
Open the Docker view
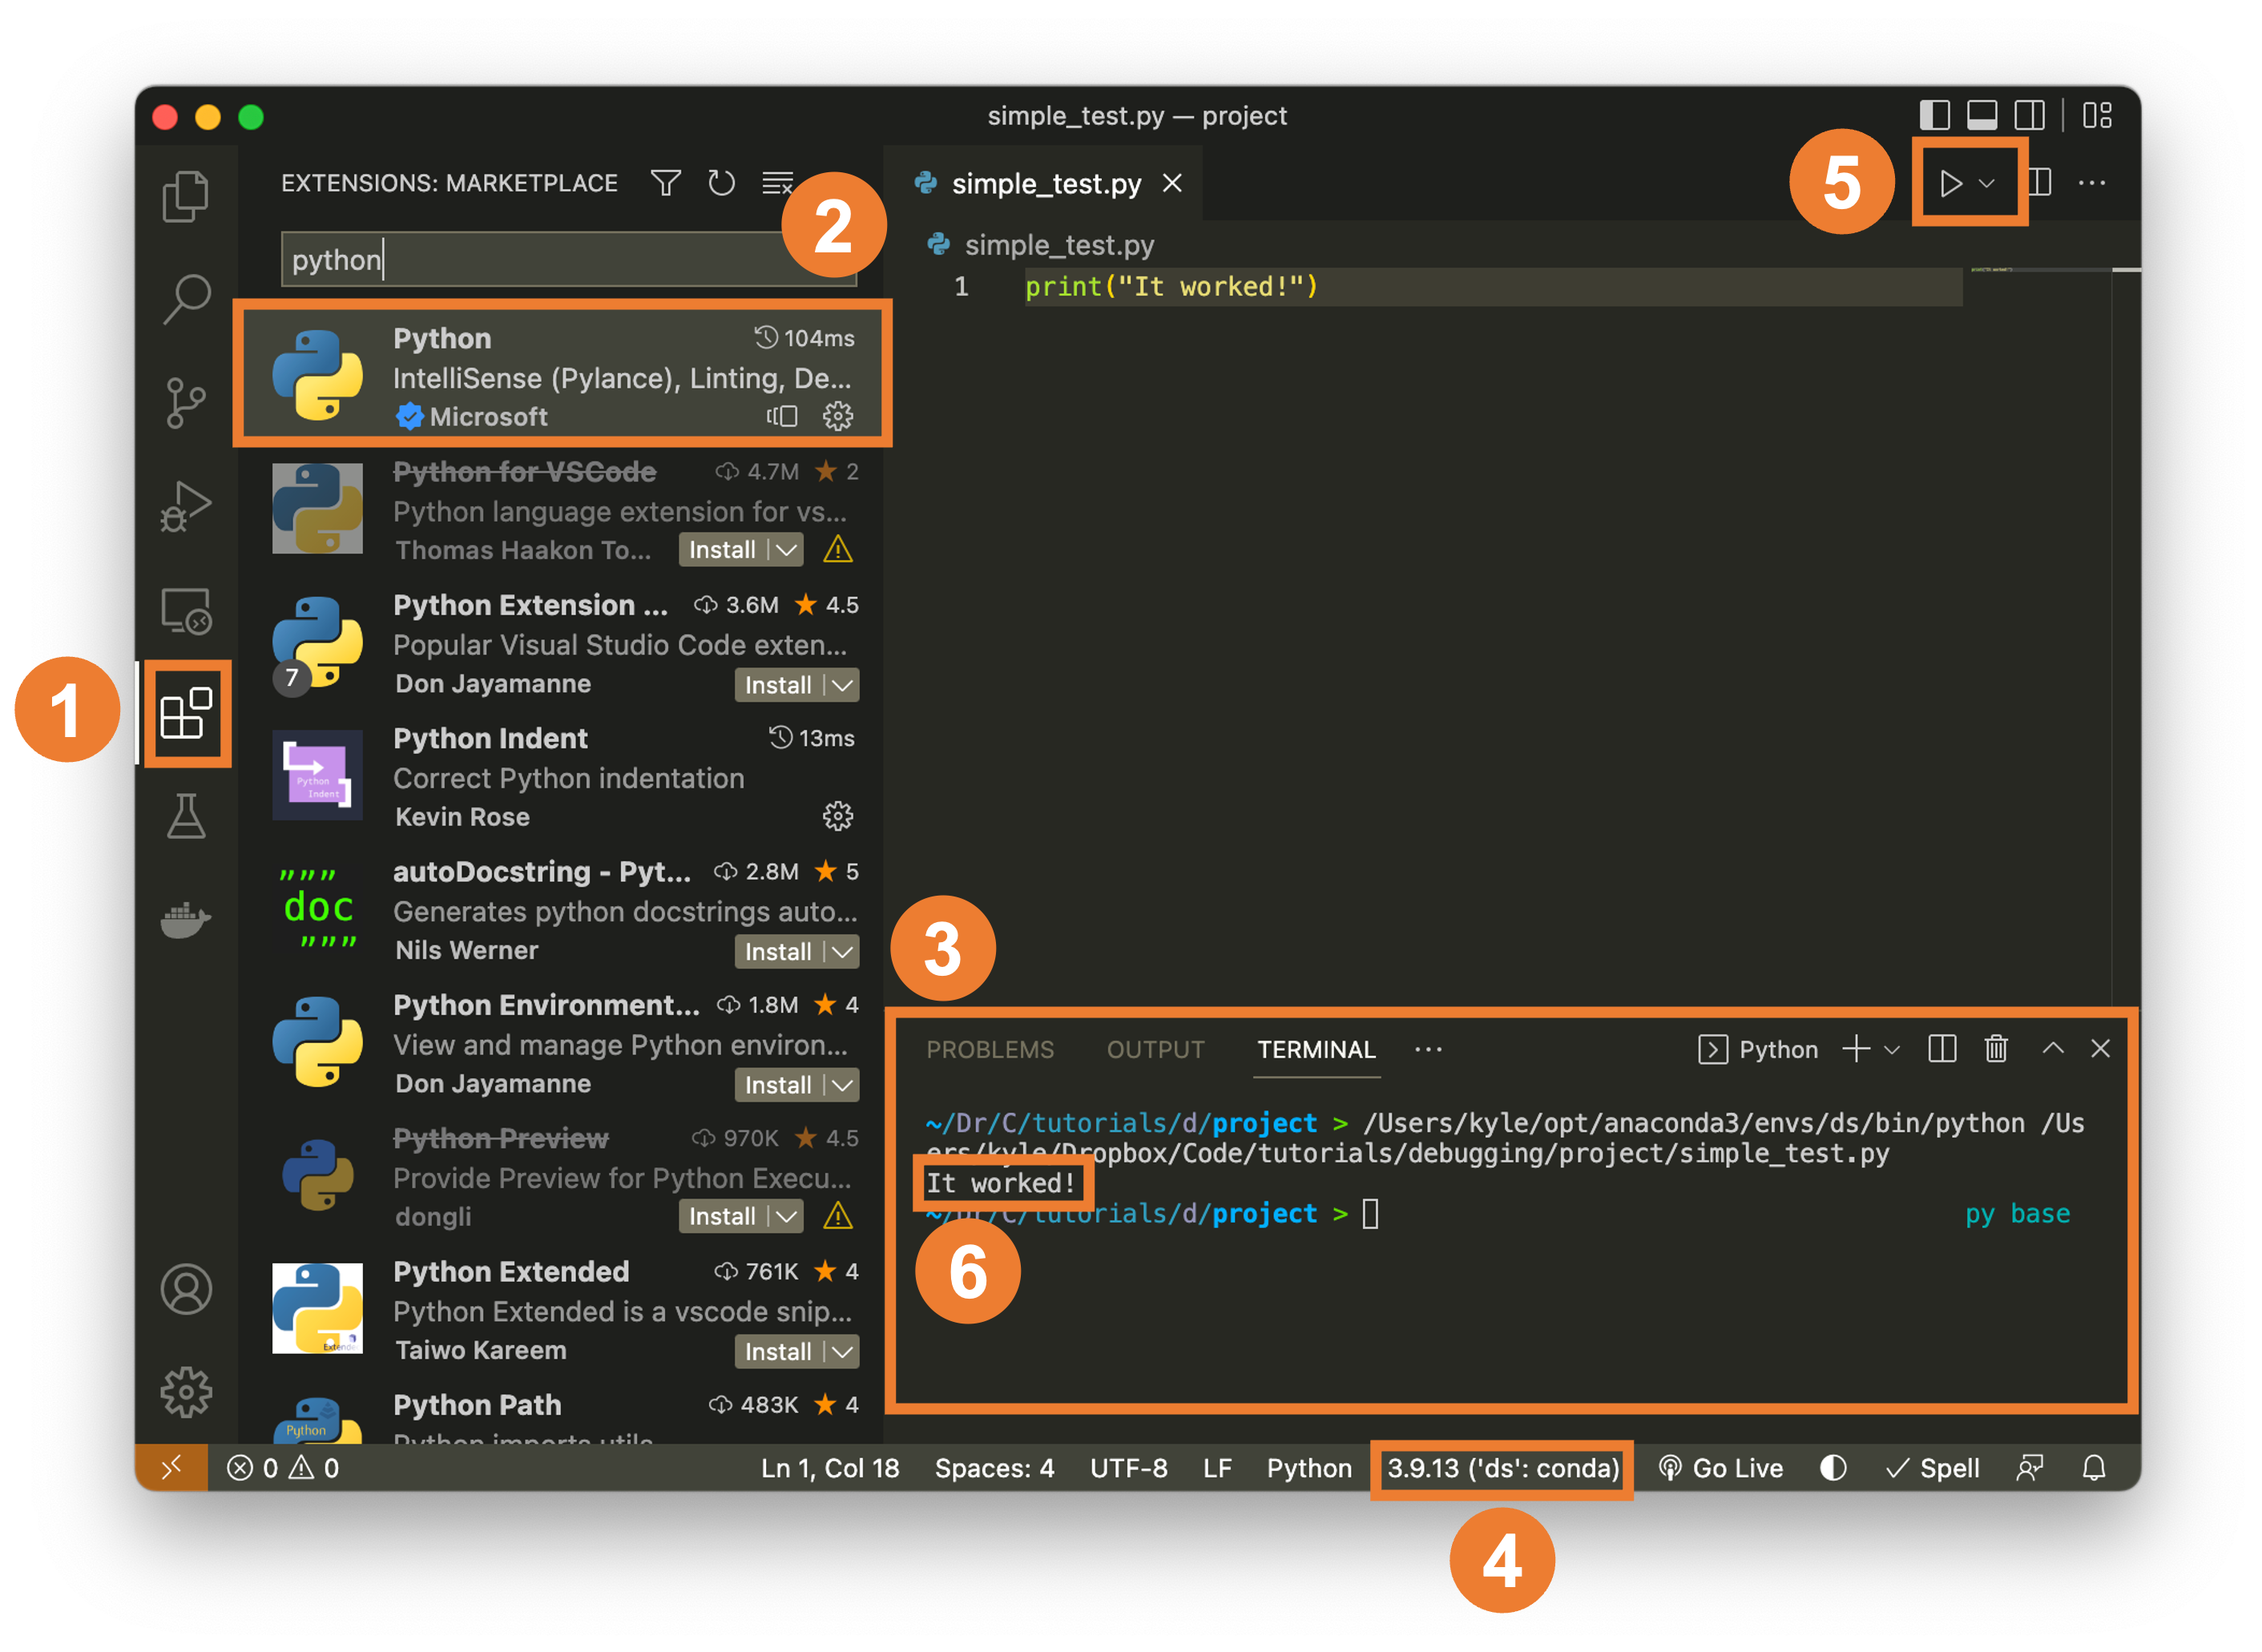coord(186,919)
